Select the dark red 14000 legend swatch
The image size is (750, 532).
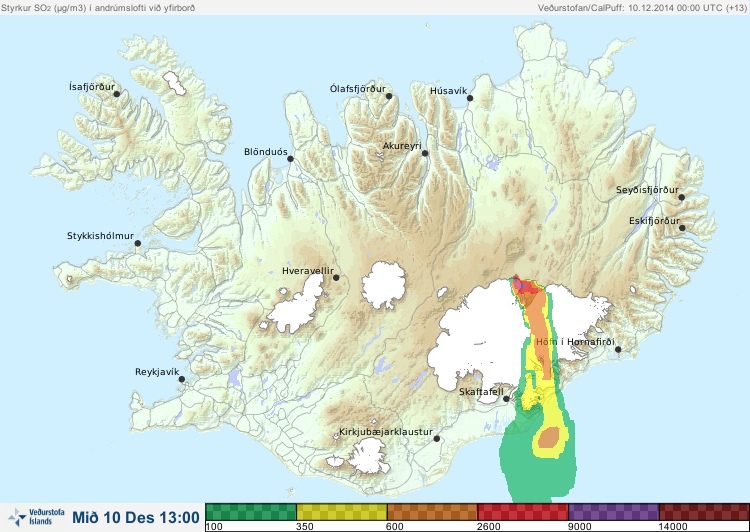(704, 512)
